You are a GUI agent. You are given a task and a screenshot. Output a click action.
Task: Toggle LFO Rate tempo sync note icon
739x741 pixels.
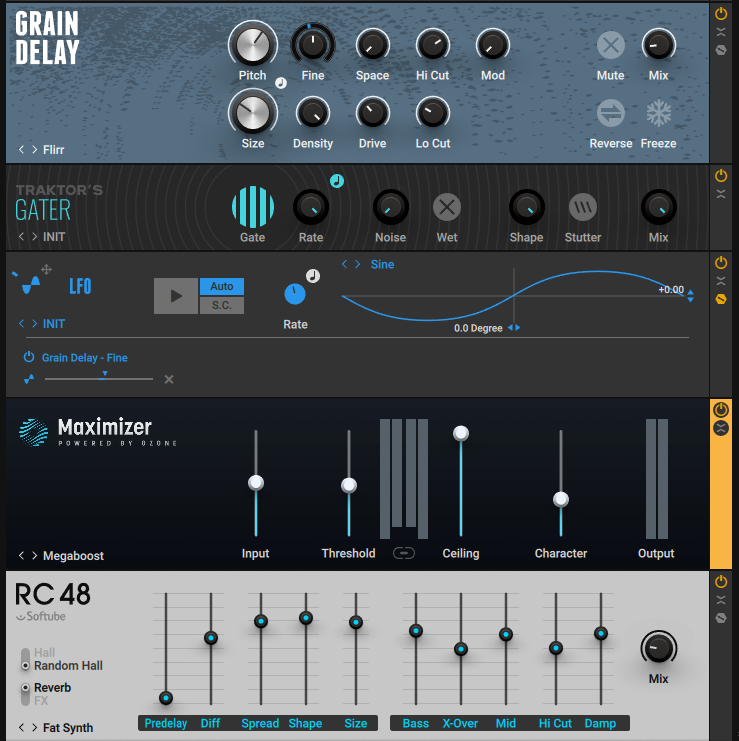[x=313, y=276]
